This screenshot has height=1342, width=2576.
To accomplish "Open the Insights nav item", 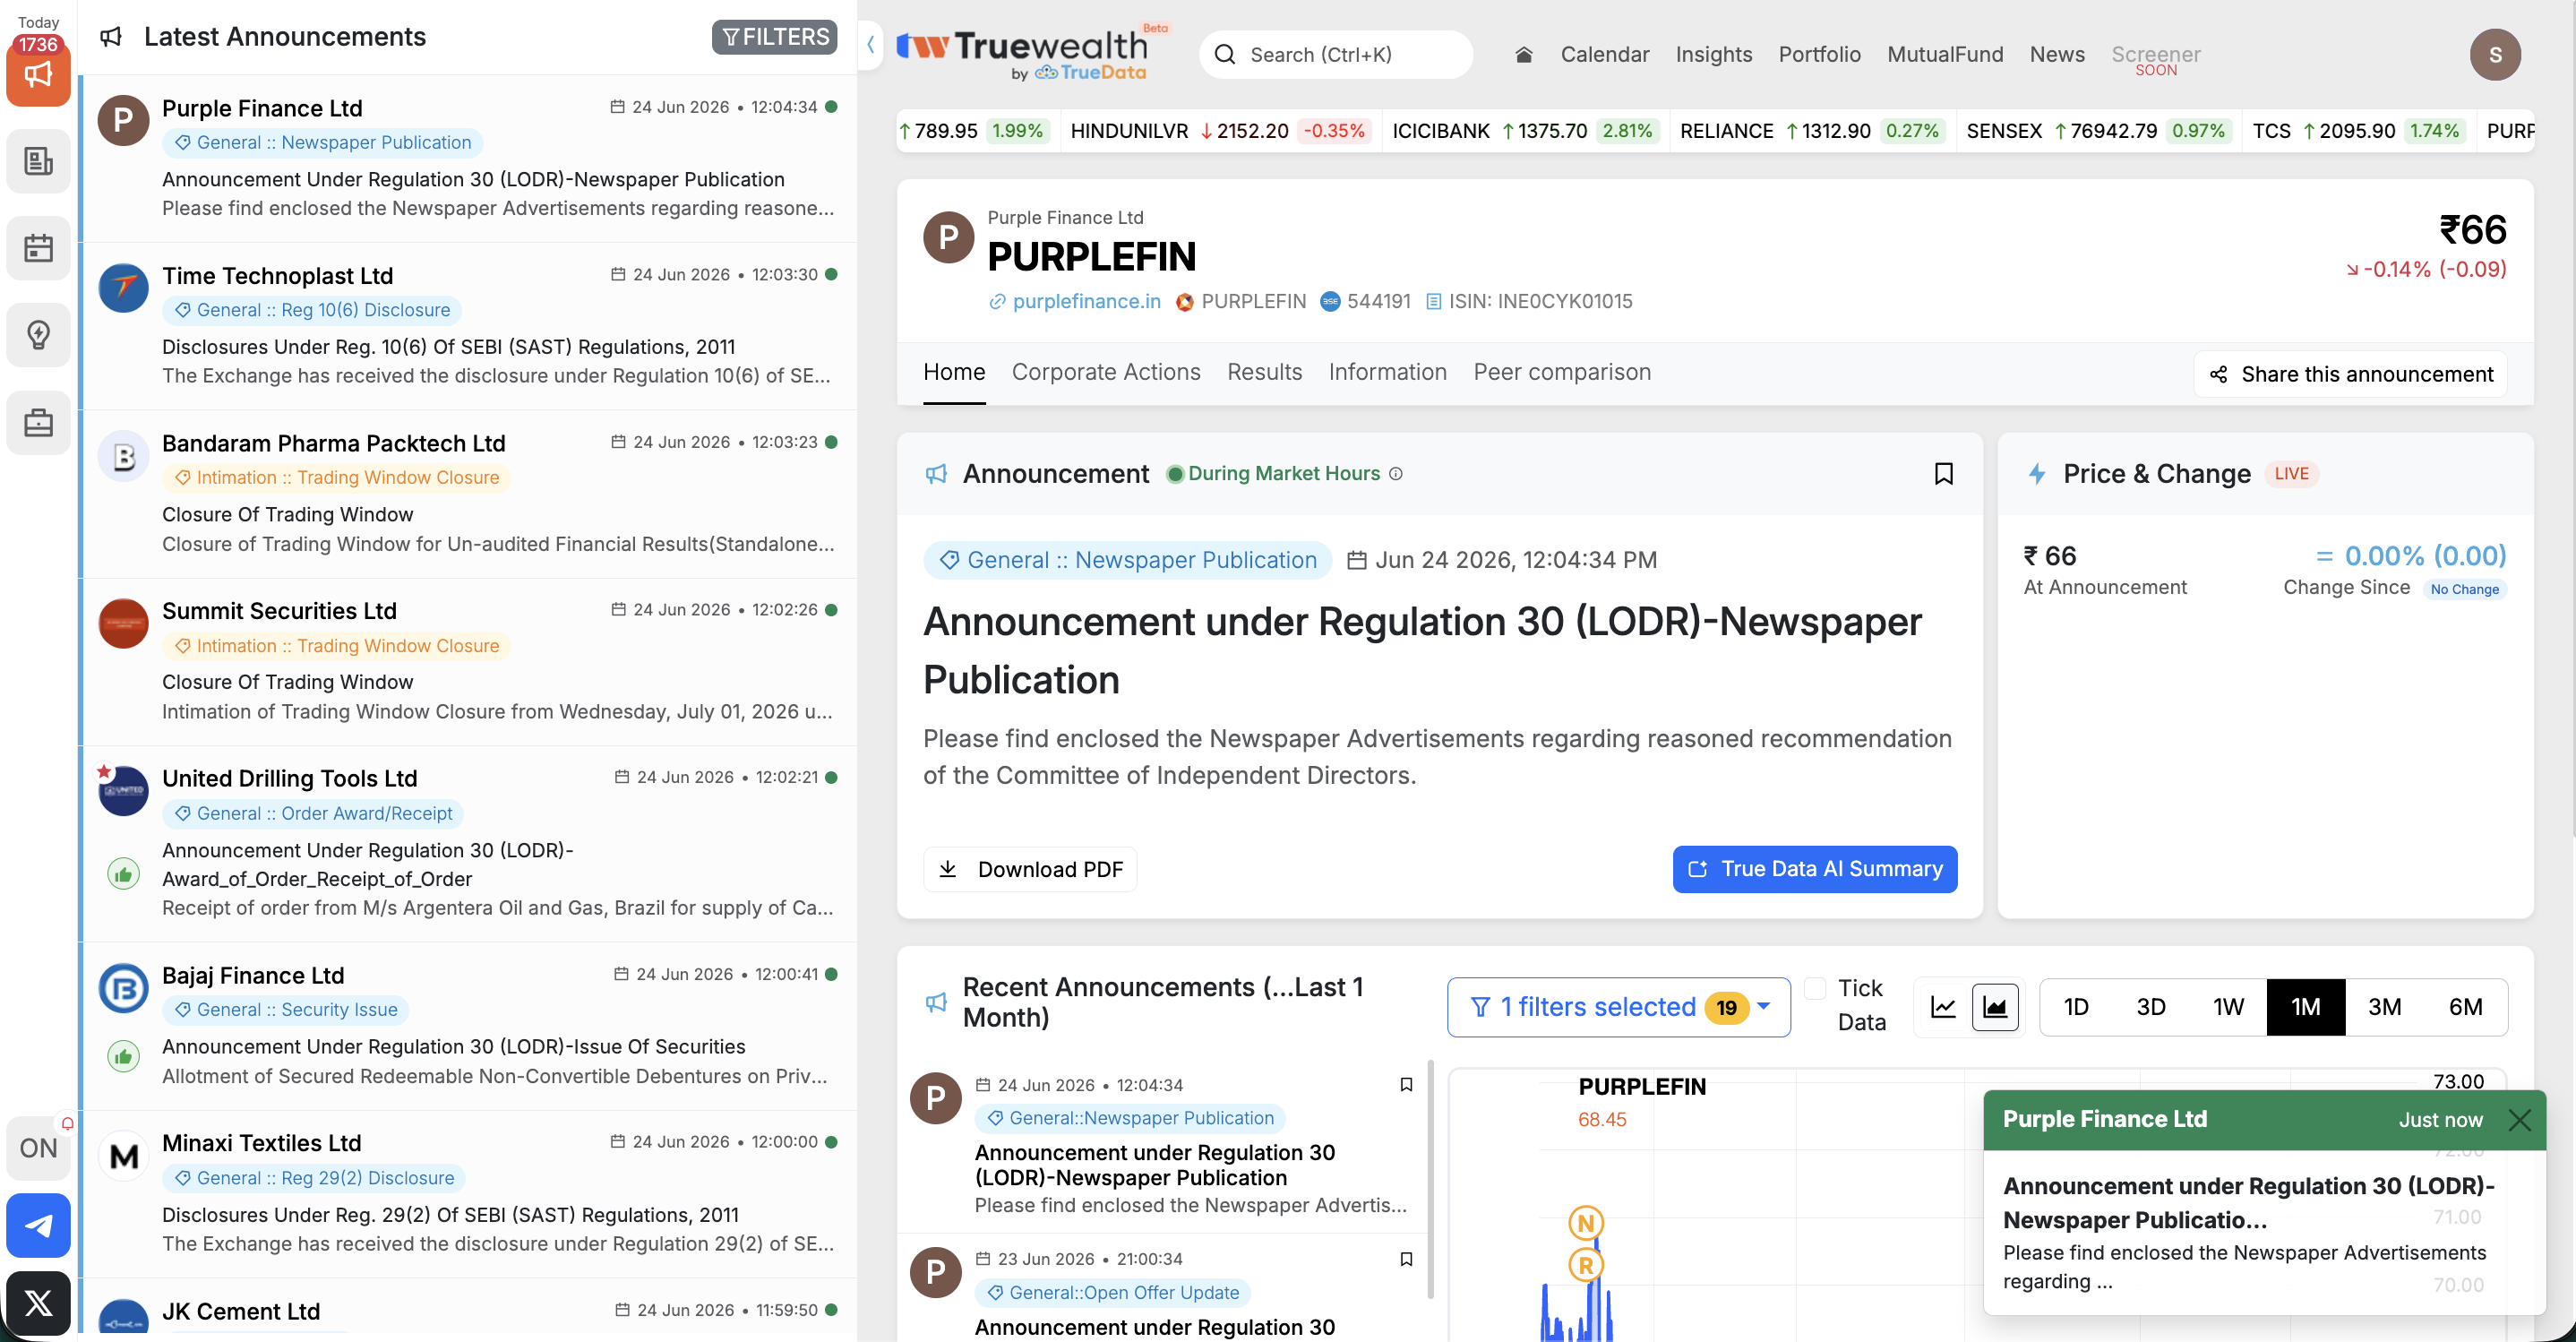I will coord(1713,54).
